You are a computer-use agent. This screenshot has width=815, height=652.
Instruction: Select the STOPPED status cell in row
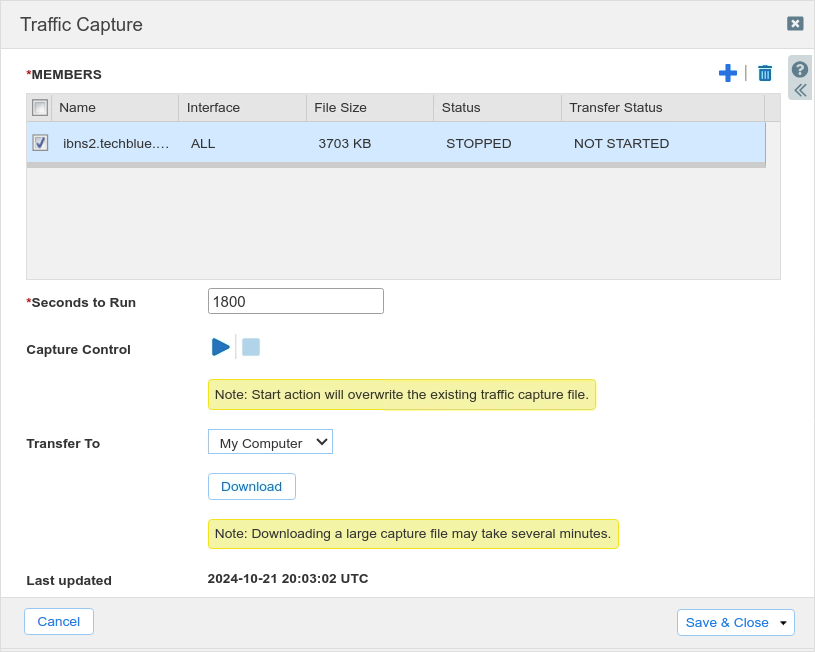[479, 144]
